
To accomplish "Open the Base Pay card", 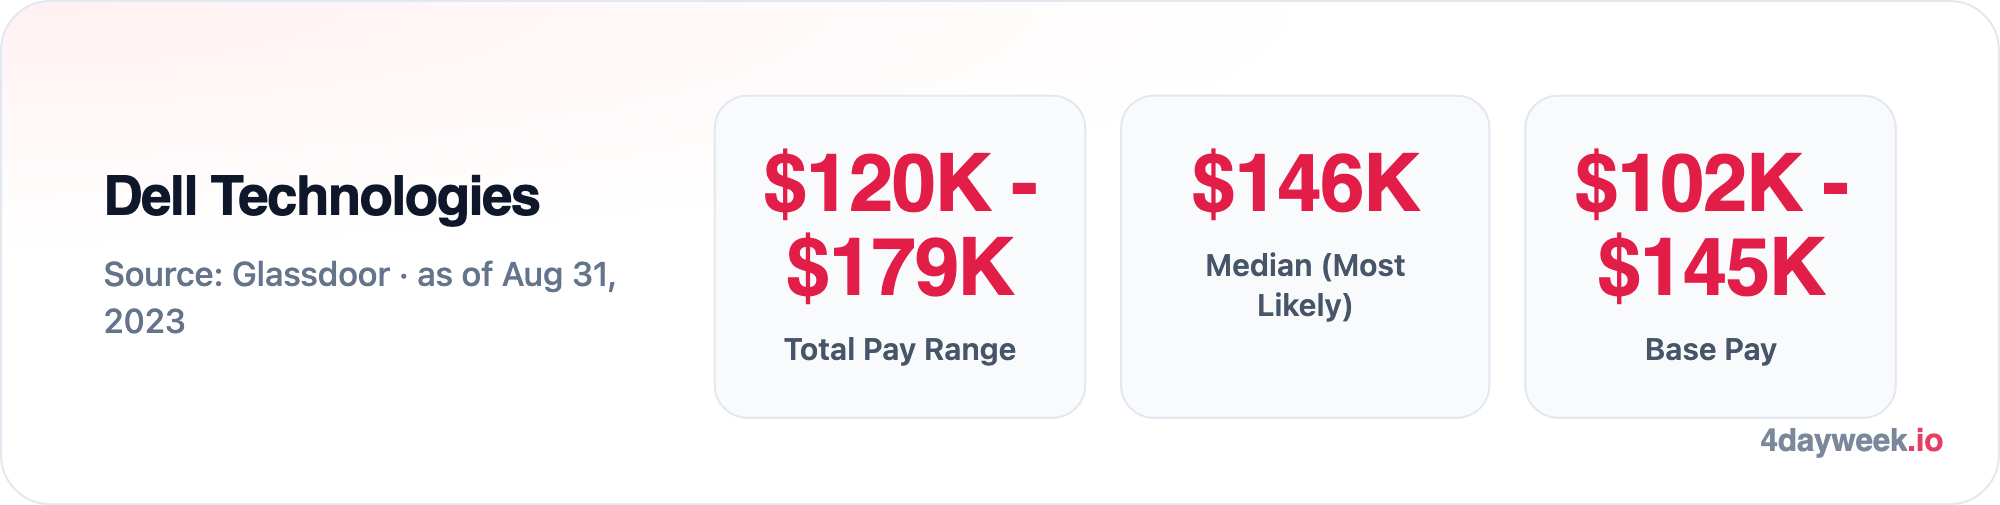I will [x=1710, y=257].
